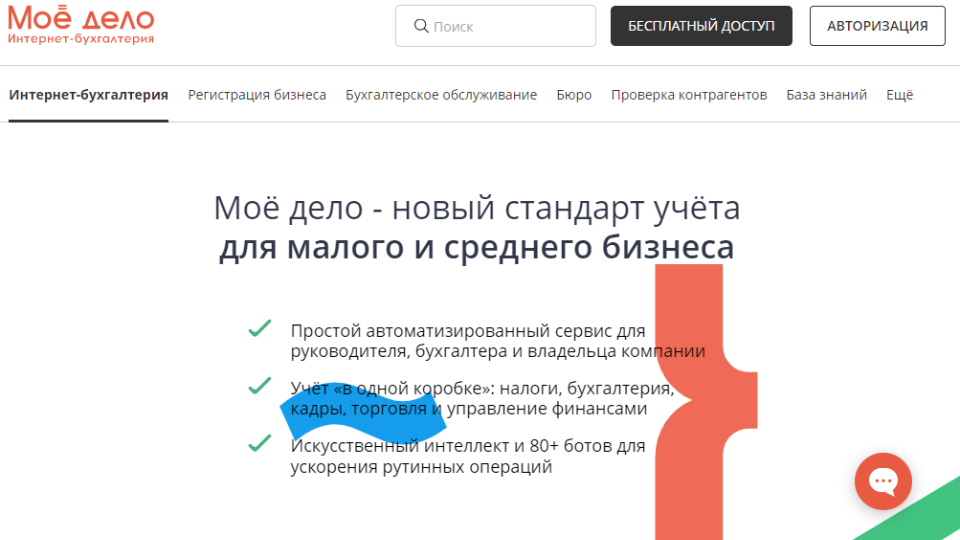Visit the База знаний section

[827, 95]
